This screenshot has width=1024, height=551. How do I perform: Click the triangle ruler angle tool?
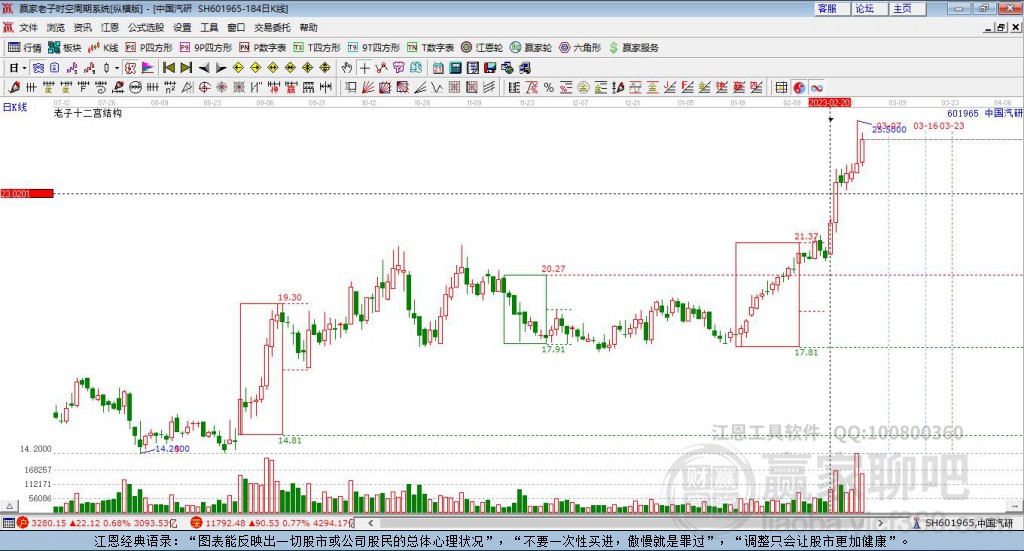[x=187, y=87]
